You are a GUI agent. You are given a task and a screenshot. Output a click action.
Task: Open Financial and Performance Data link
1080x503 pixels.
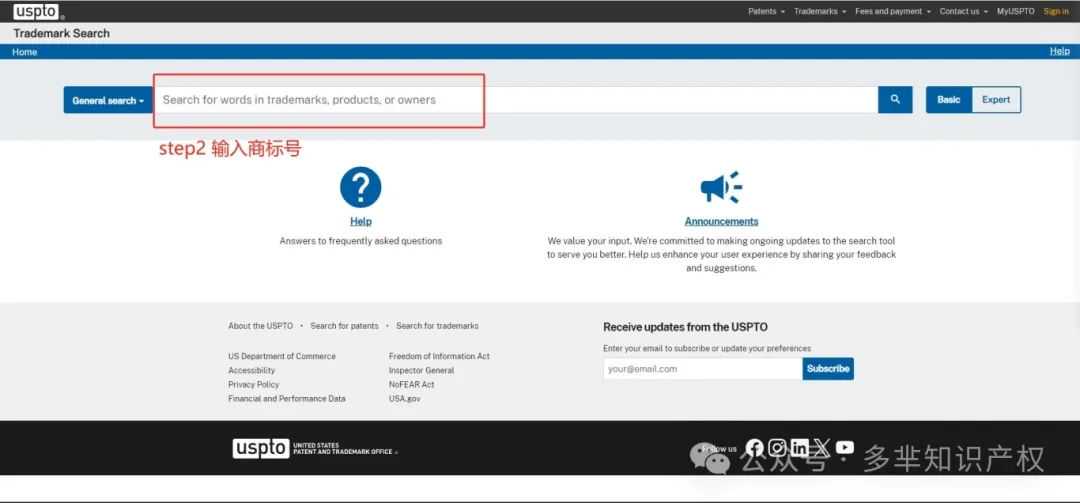(x=287, y=399)
